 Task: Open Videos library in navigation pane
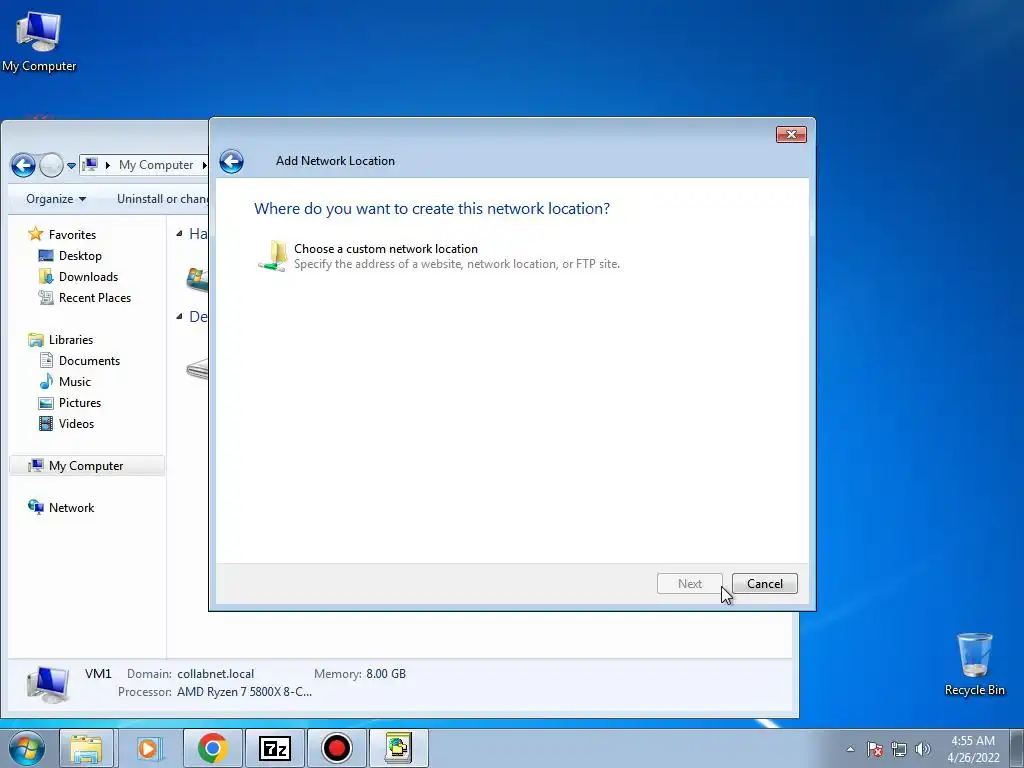click(76, 424)
